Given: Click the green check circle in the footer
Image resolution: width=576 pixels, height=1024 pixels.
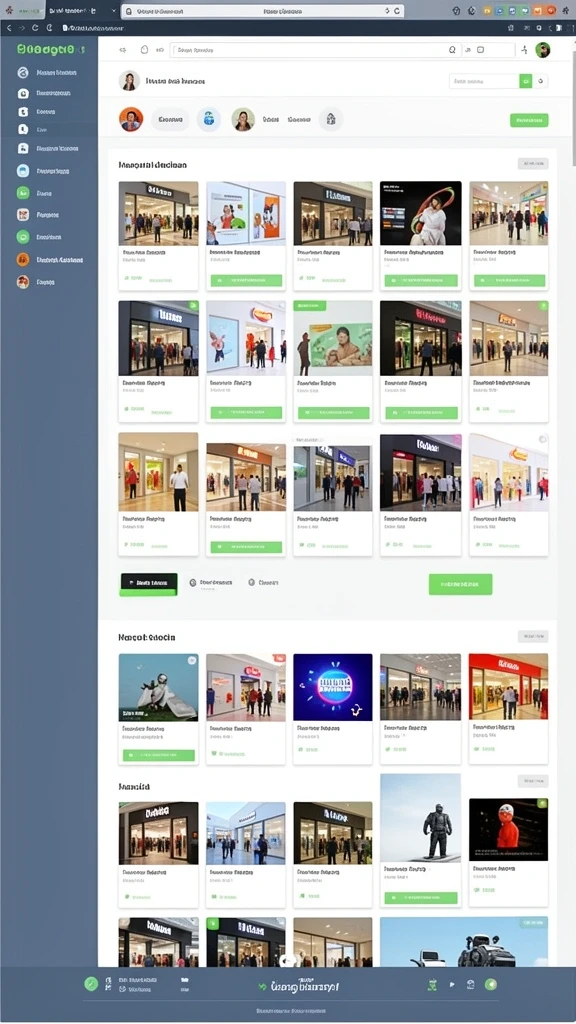Looking at the screenshot, I should pos(91,984).
